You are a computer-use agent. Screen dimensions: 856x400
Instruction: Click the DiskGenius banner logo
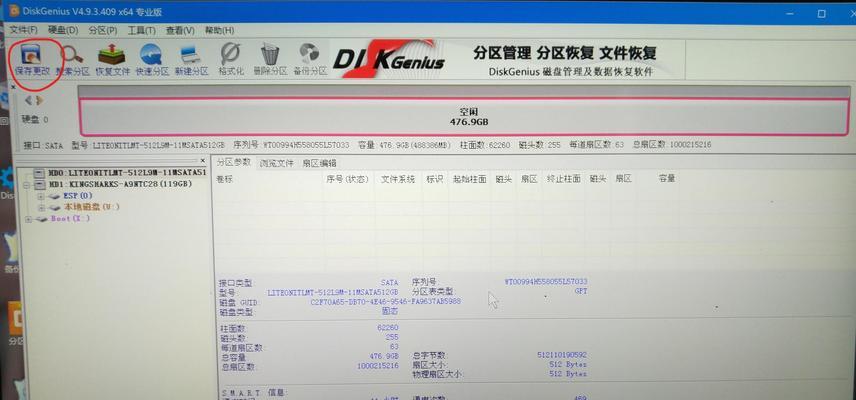(389, 60)
